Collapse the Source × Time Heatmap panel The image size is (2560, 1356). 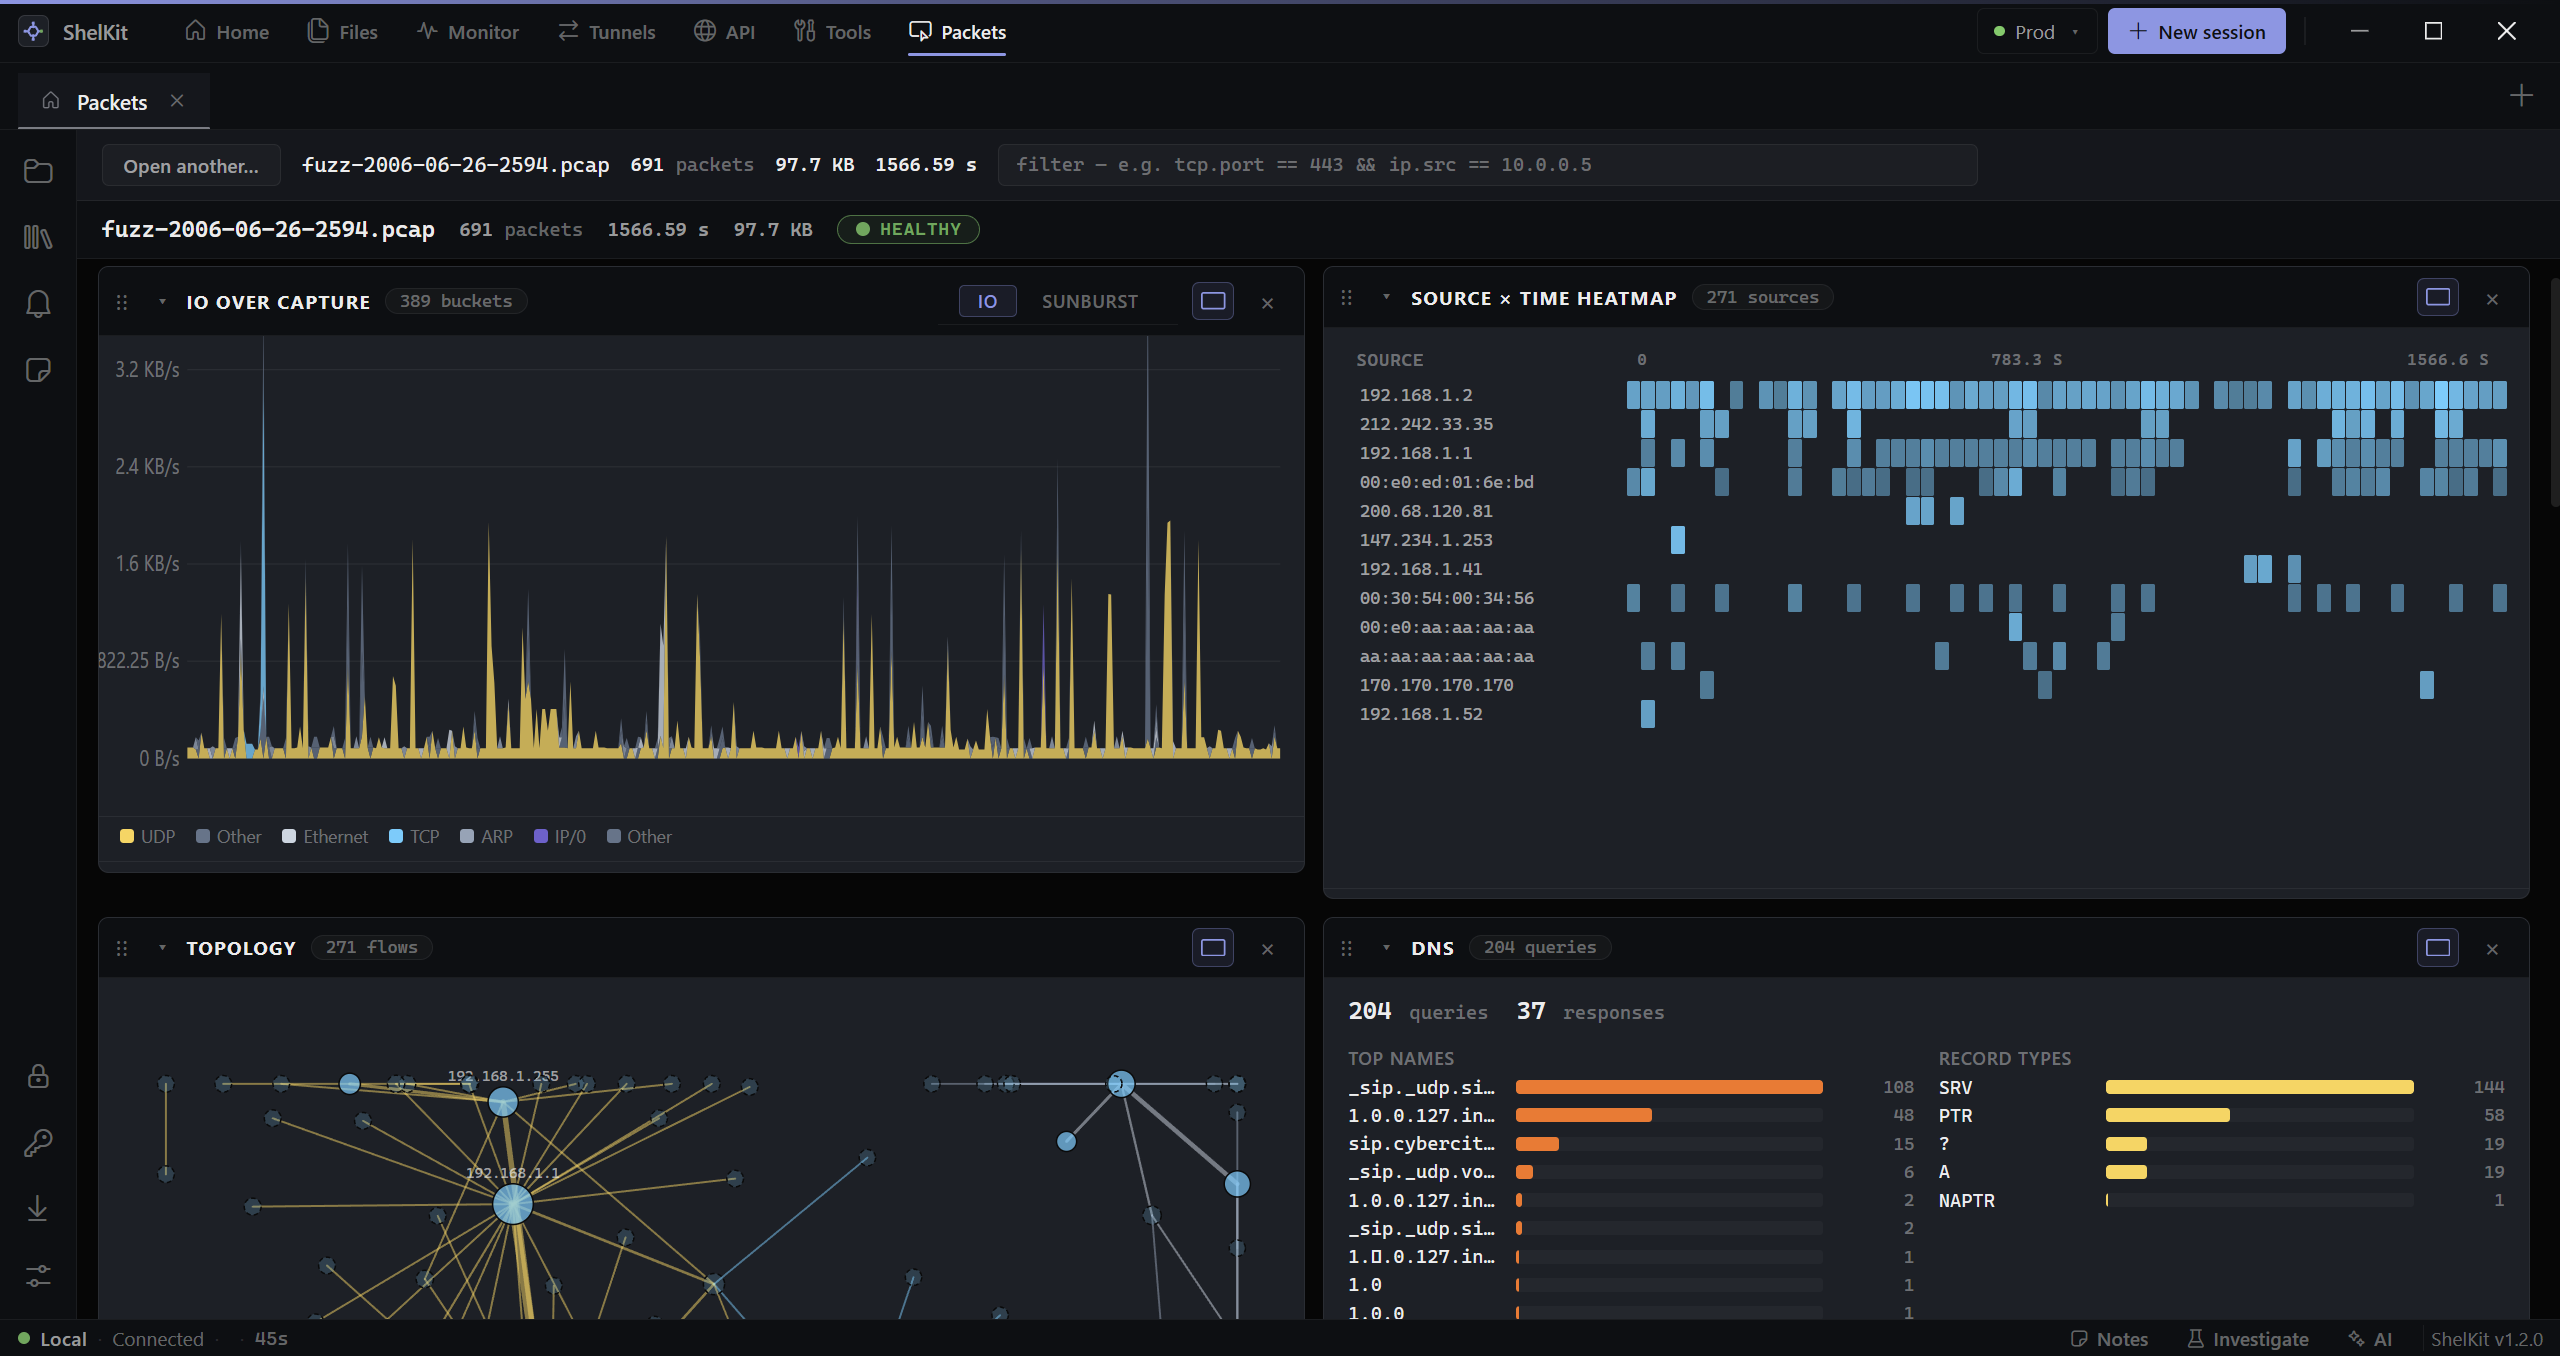tap(1386, 298)
